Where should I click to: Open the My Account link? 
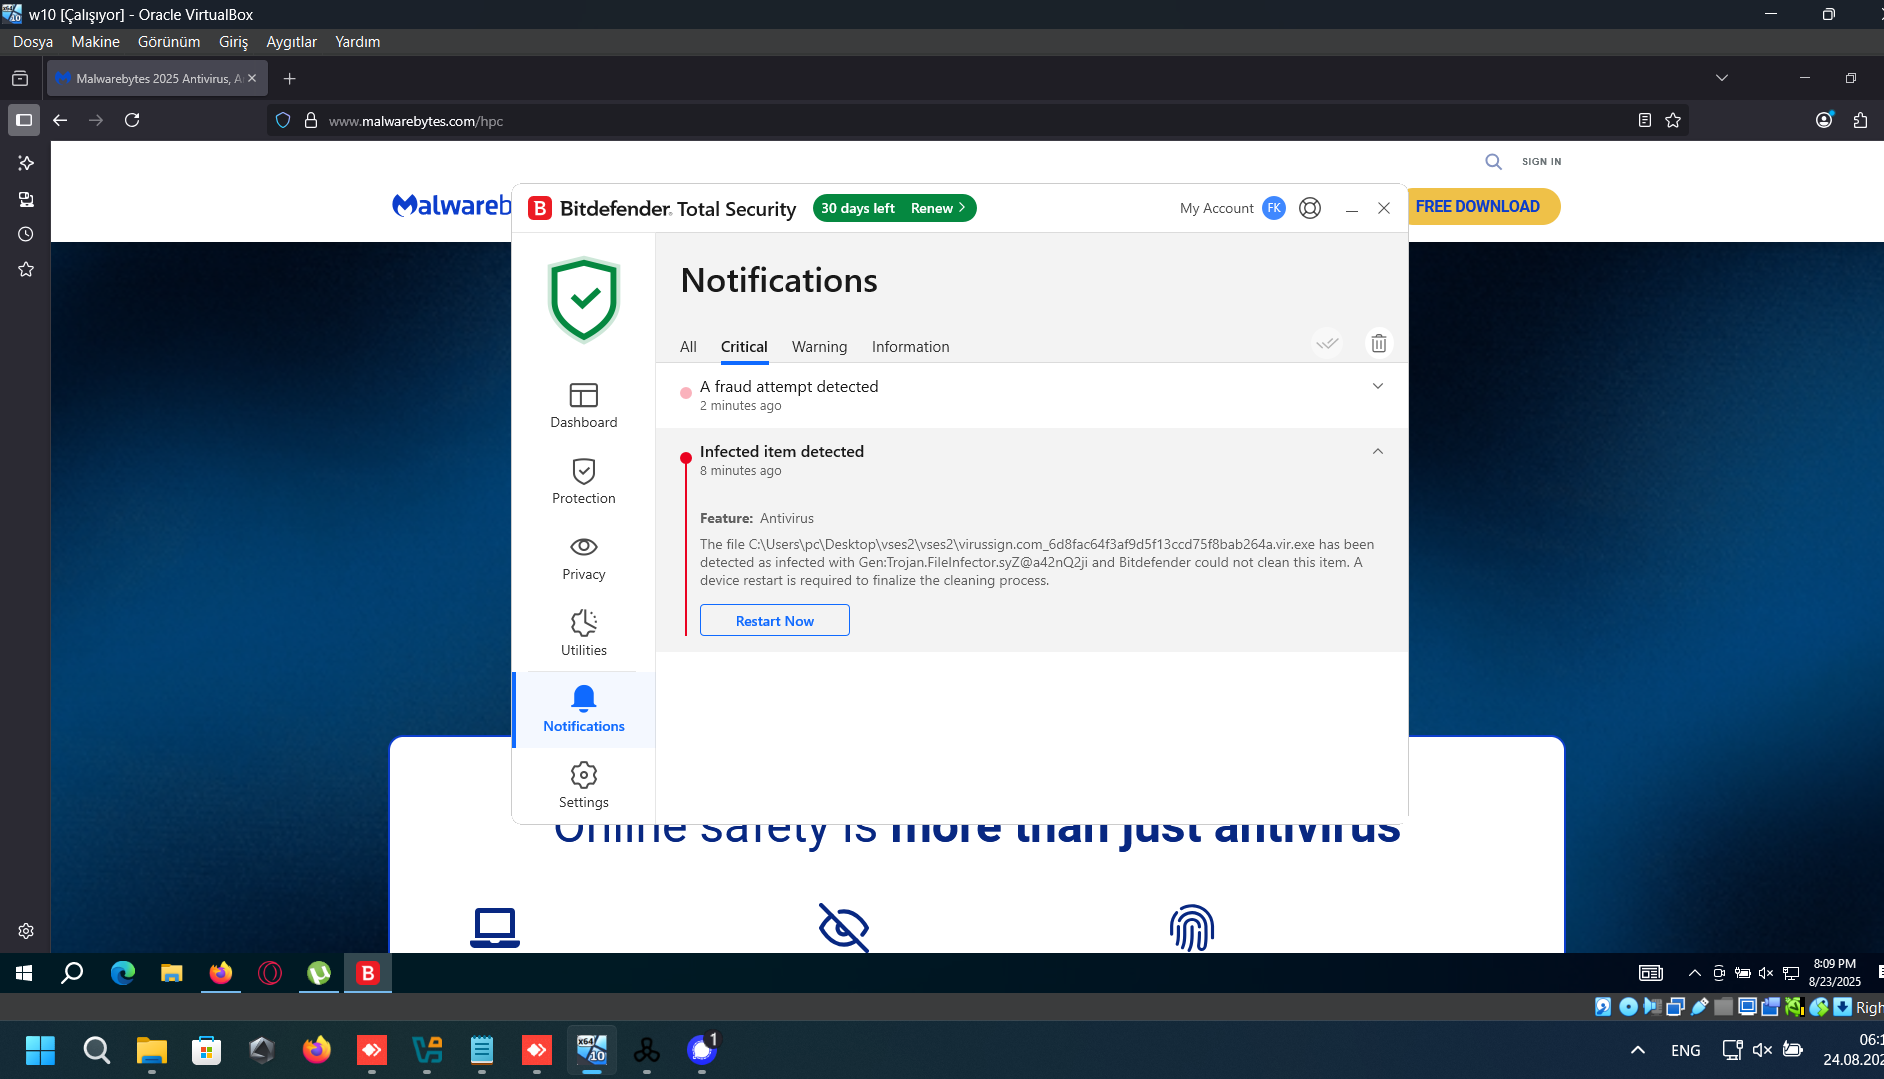(x=1216, y=208)
